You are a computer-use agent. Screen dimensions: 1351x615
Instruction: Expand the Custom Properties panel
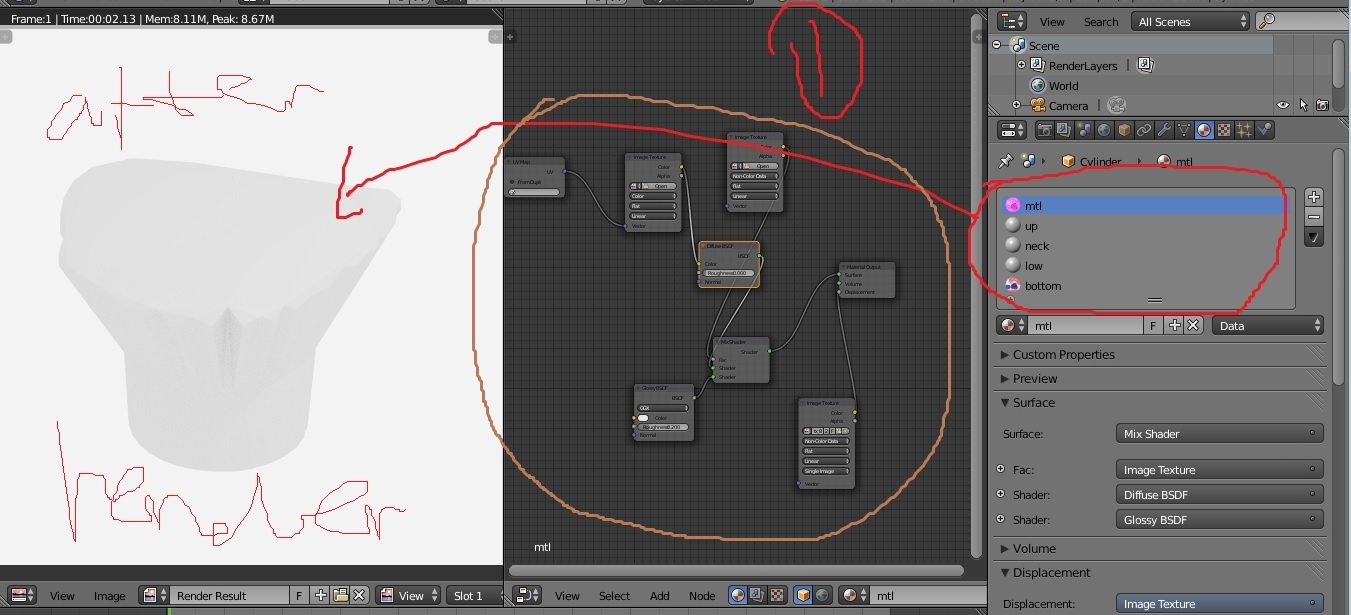[1063, 354]
